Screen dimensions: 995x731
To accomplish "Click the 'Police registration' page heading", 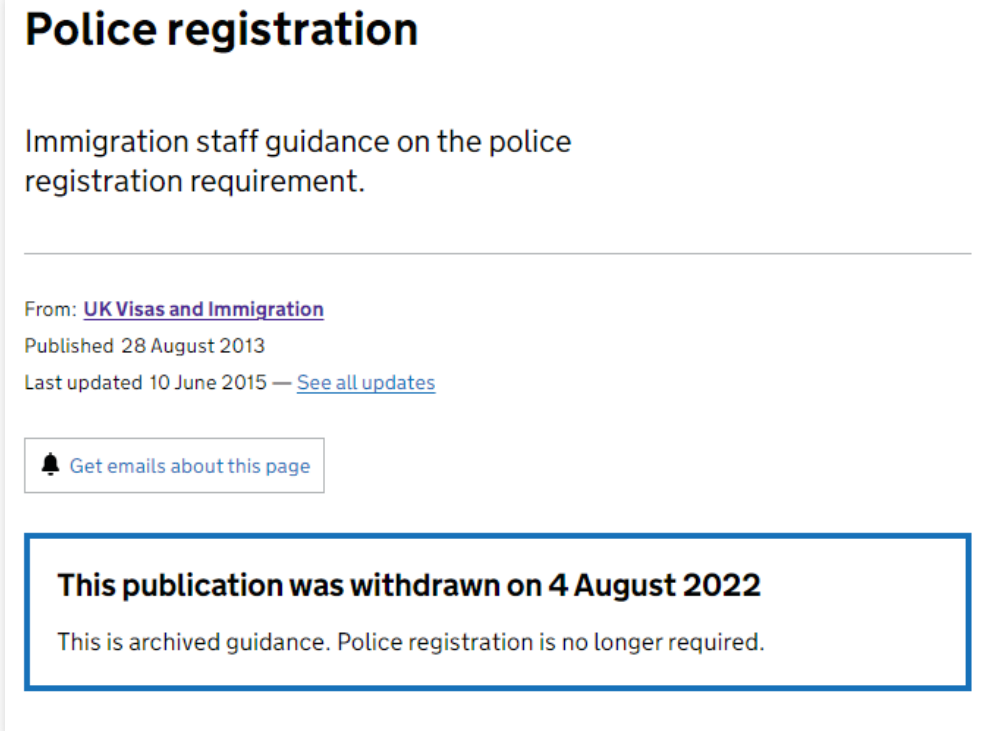I will click(221, 30).
